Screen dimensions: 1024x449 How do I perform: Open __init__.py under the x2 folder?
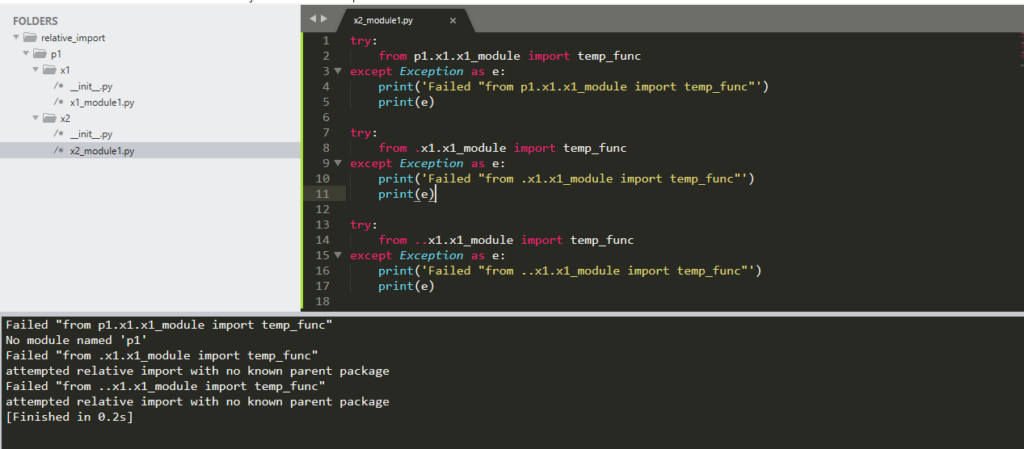click(91, 134)
